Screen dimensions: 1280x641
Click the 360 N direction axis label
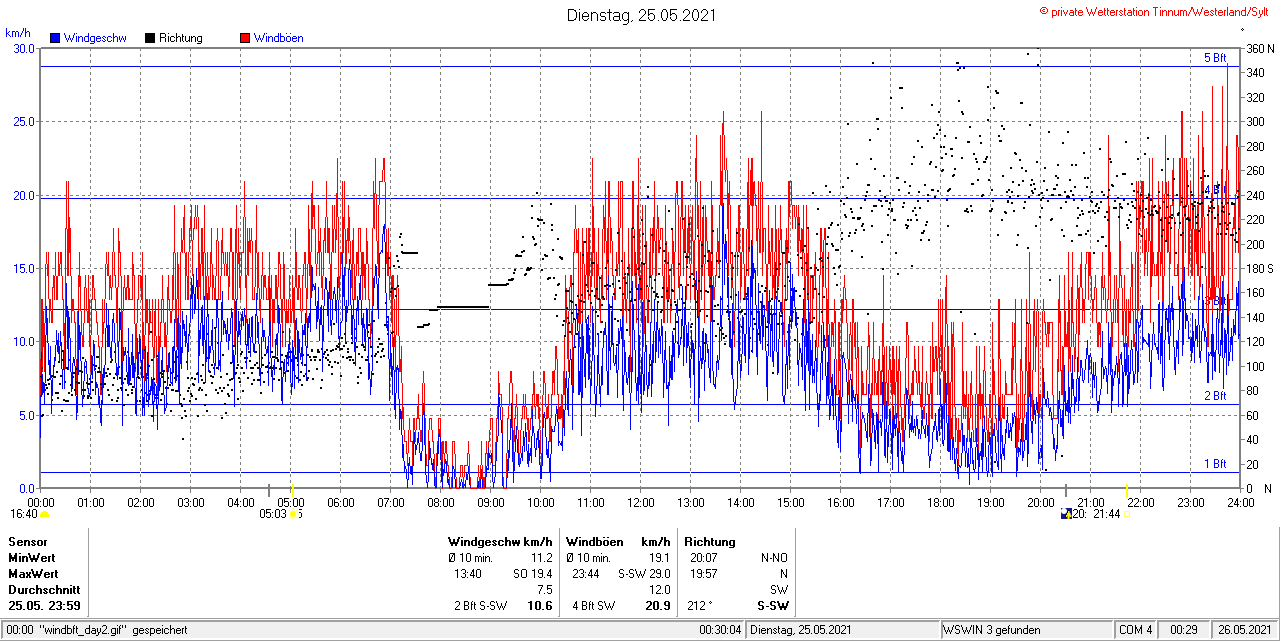point(1259,48)
